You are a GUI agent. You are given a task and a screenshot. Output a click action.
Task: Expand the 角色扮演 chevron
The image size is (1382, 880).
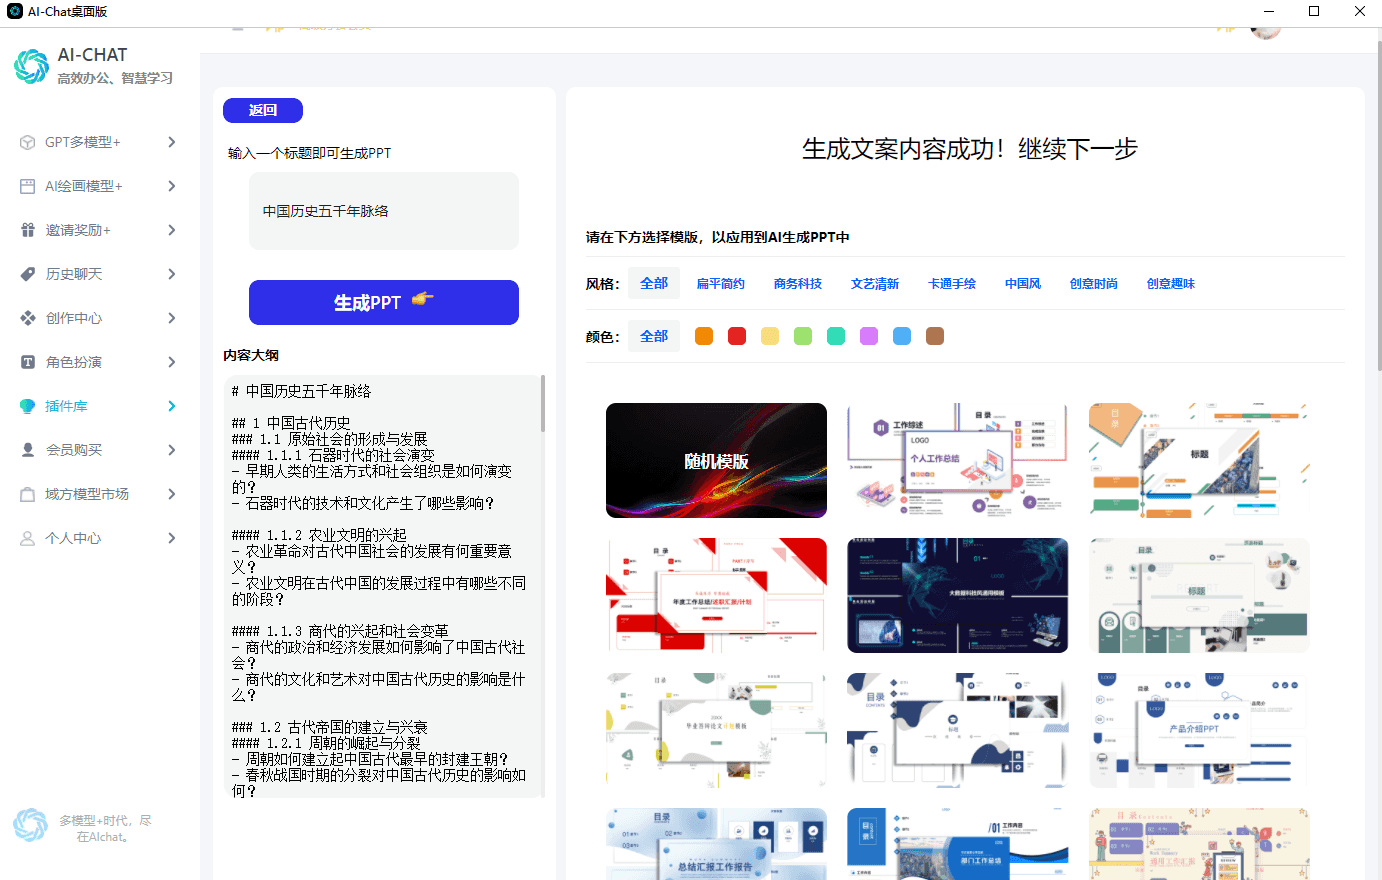[x=172, y=362]
